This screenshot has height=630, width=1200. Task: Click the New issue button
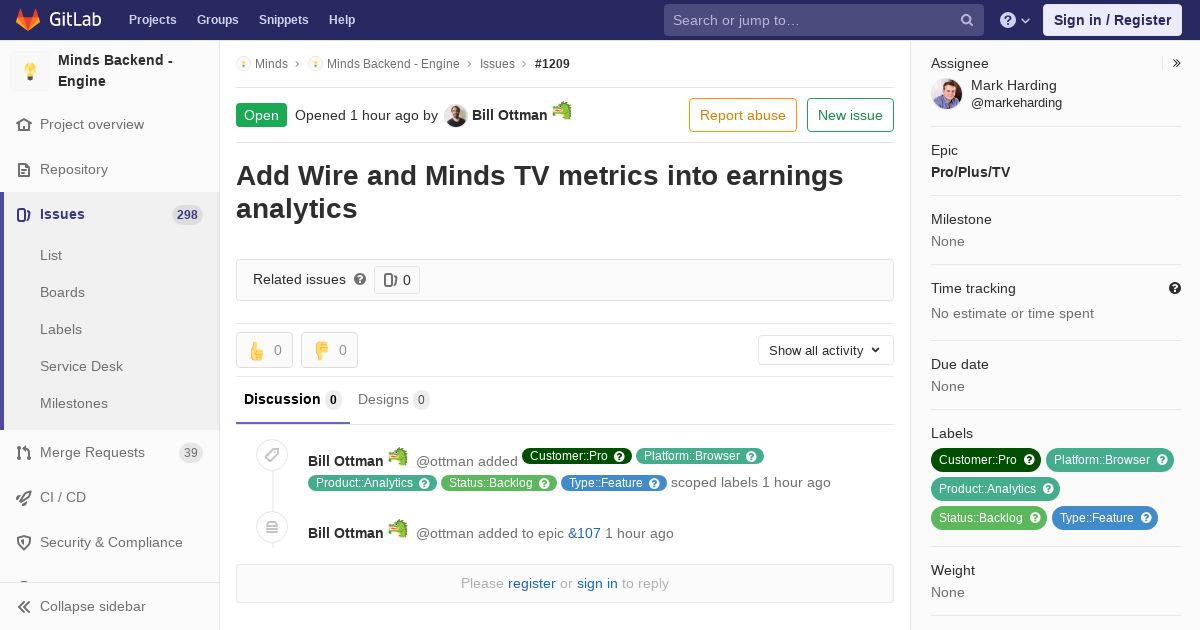tap(850, 115)
